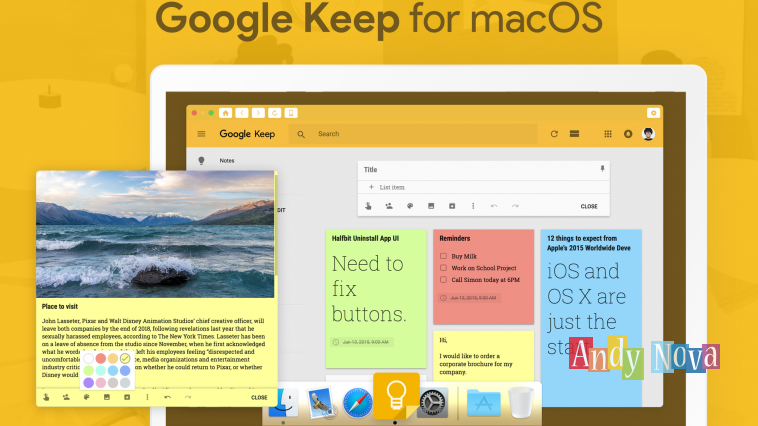Open the yellow corporate brochure note
The width and height of the screenshot is (758, 426).
tap(483, 356)
